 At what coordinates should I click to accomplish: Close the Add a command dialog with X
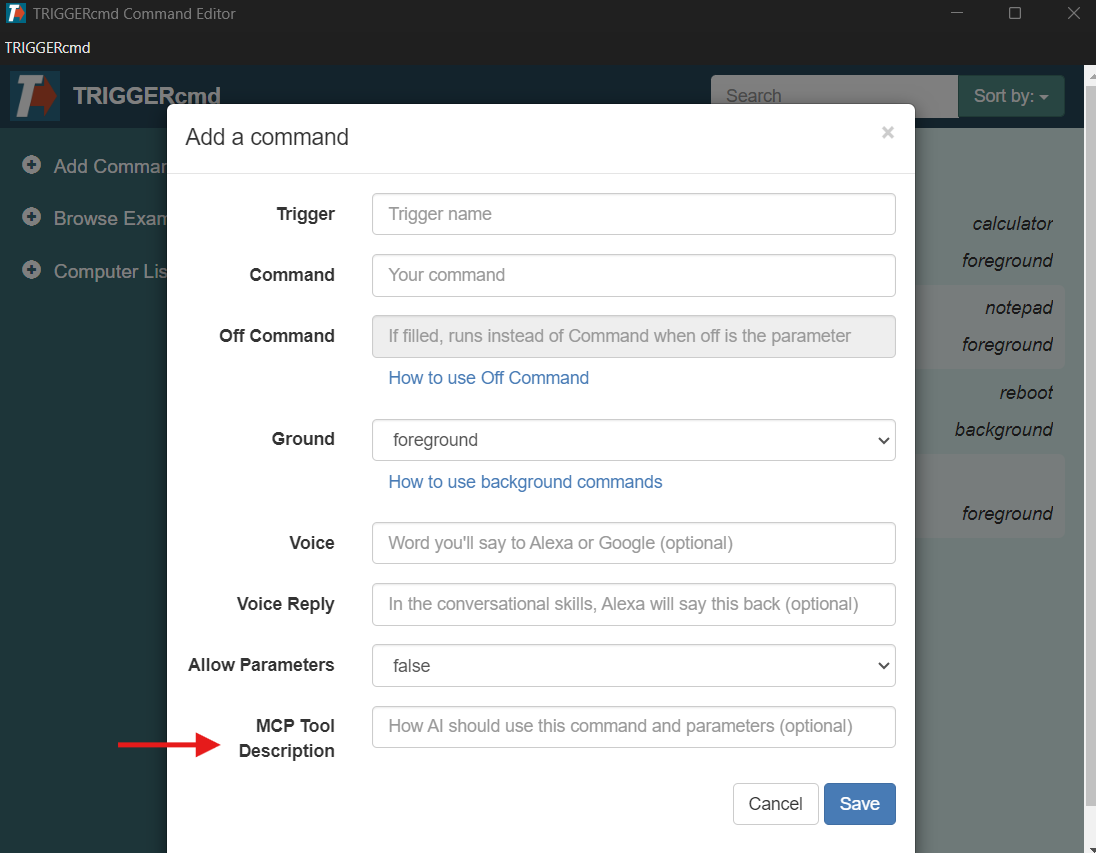887,133
